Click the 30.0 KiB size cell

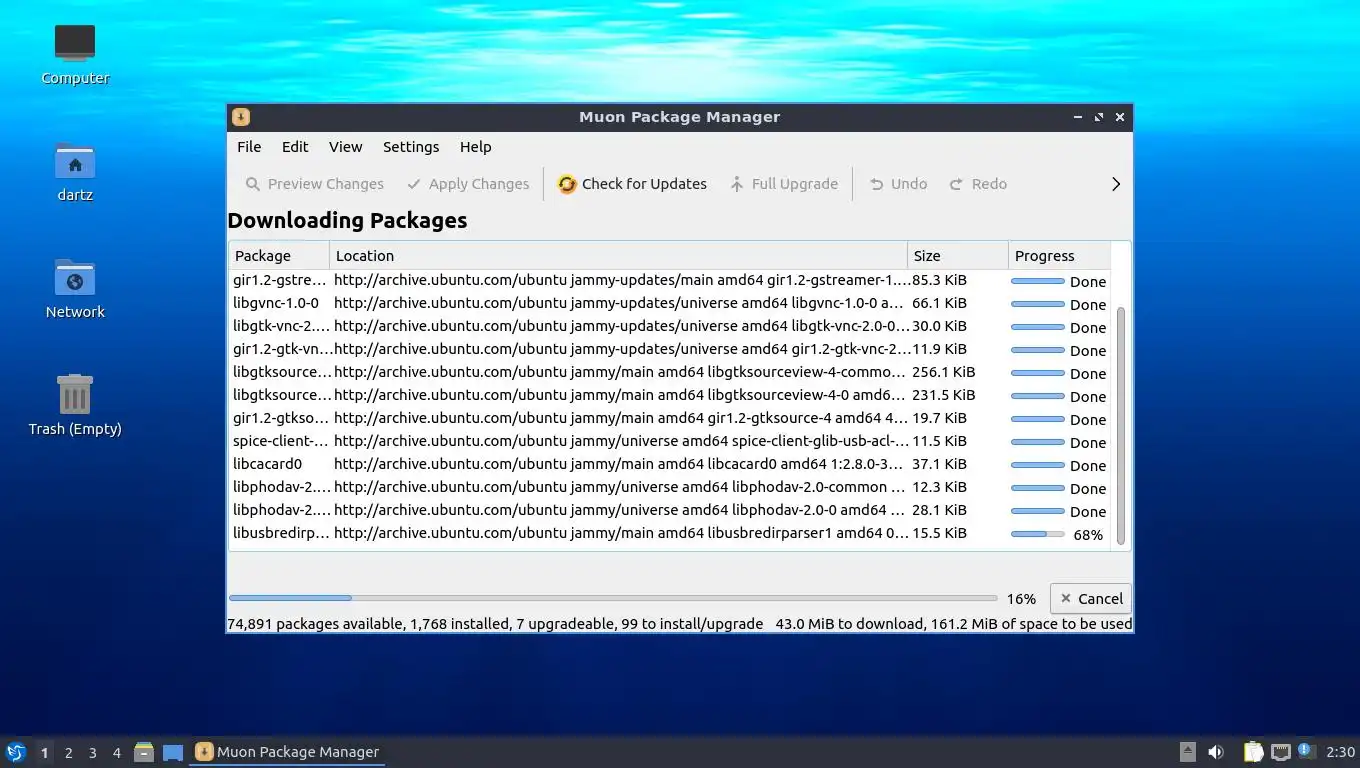point(939,326)
